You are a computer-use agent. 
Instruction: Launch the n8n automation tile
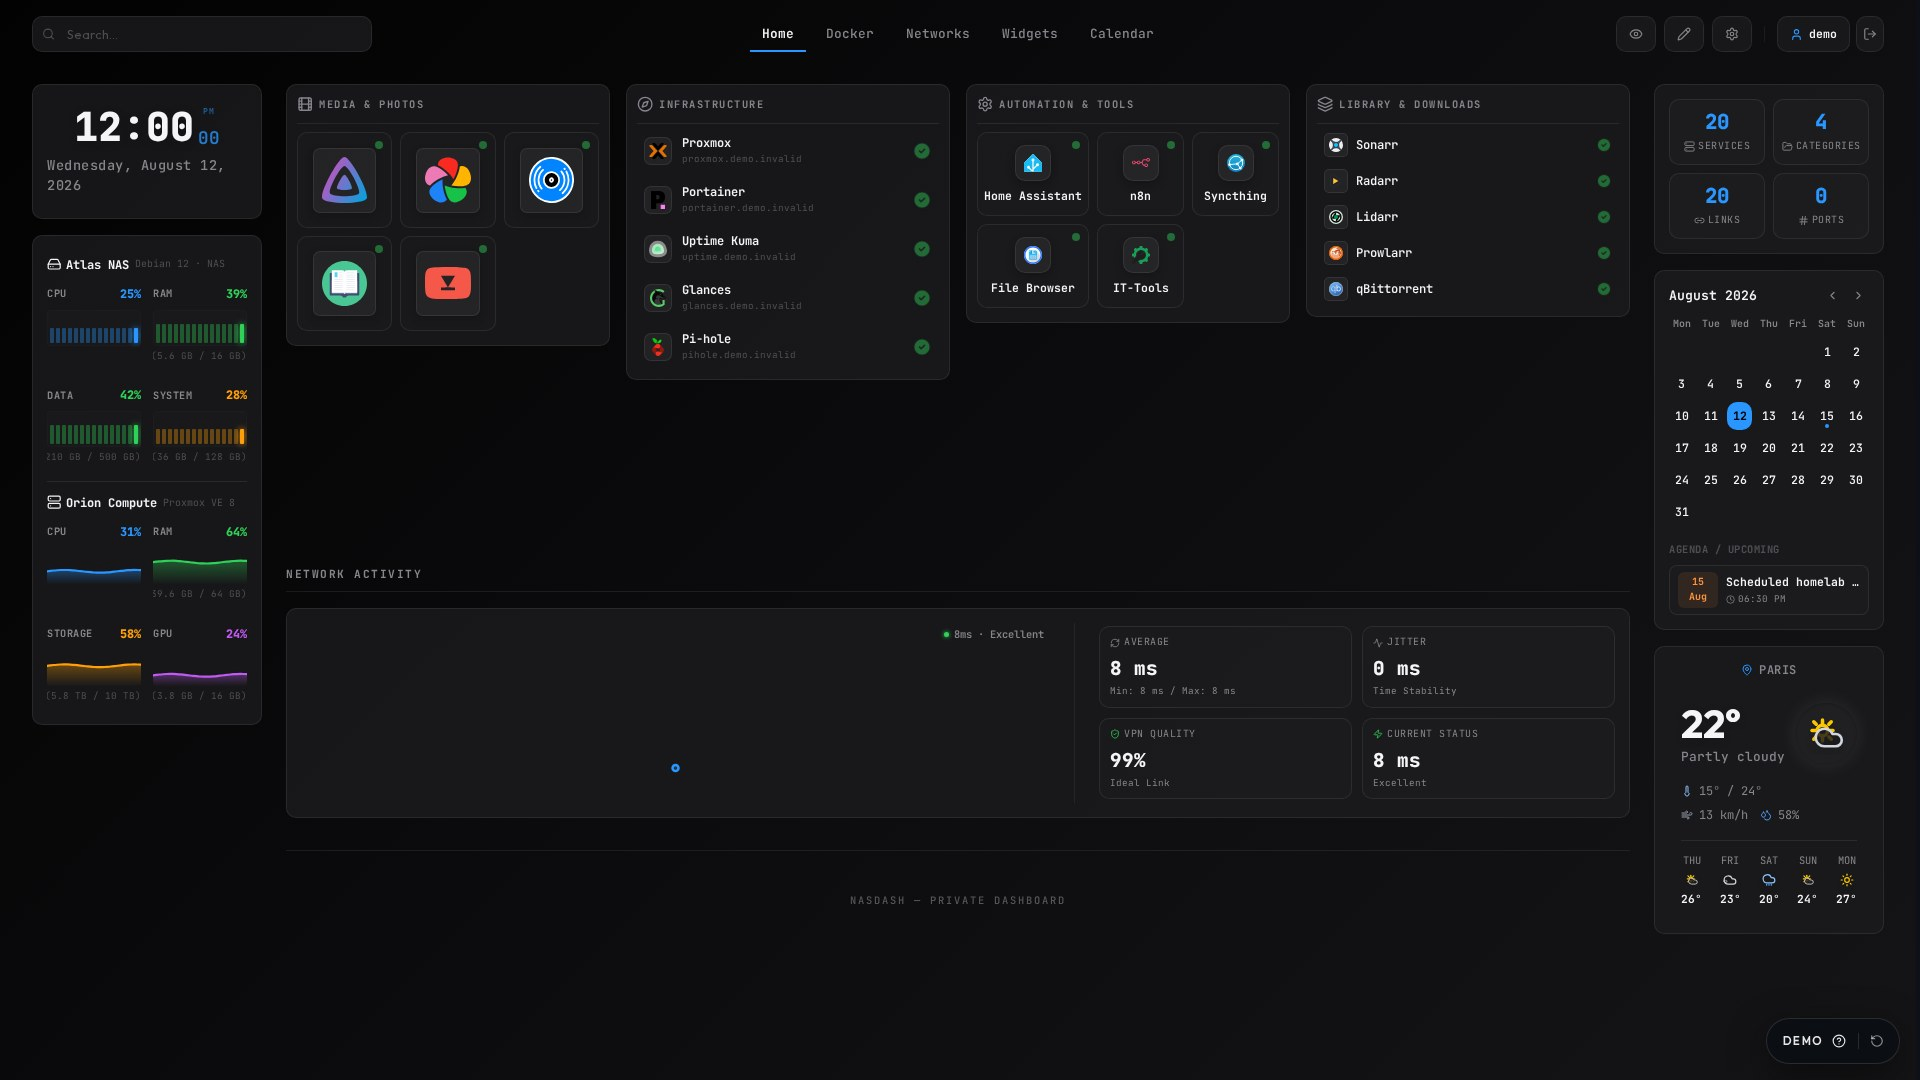(1140, 174)
